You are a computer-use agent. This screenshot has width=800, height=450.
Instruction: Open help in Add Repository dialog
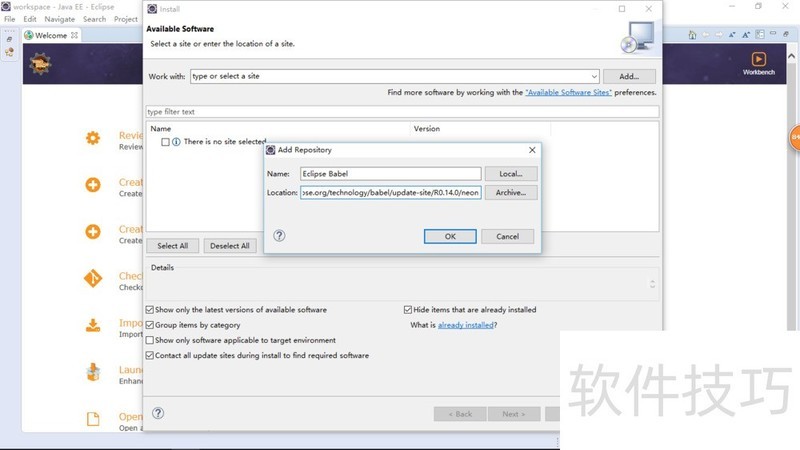[279, 236]
